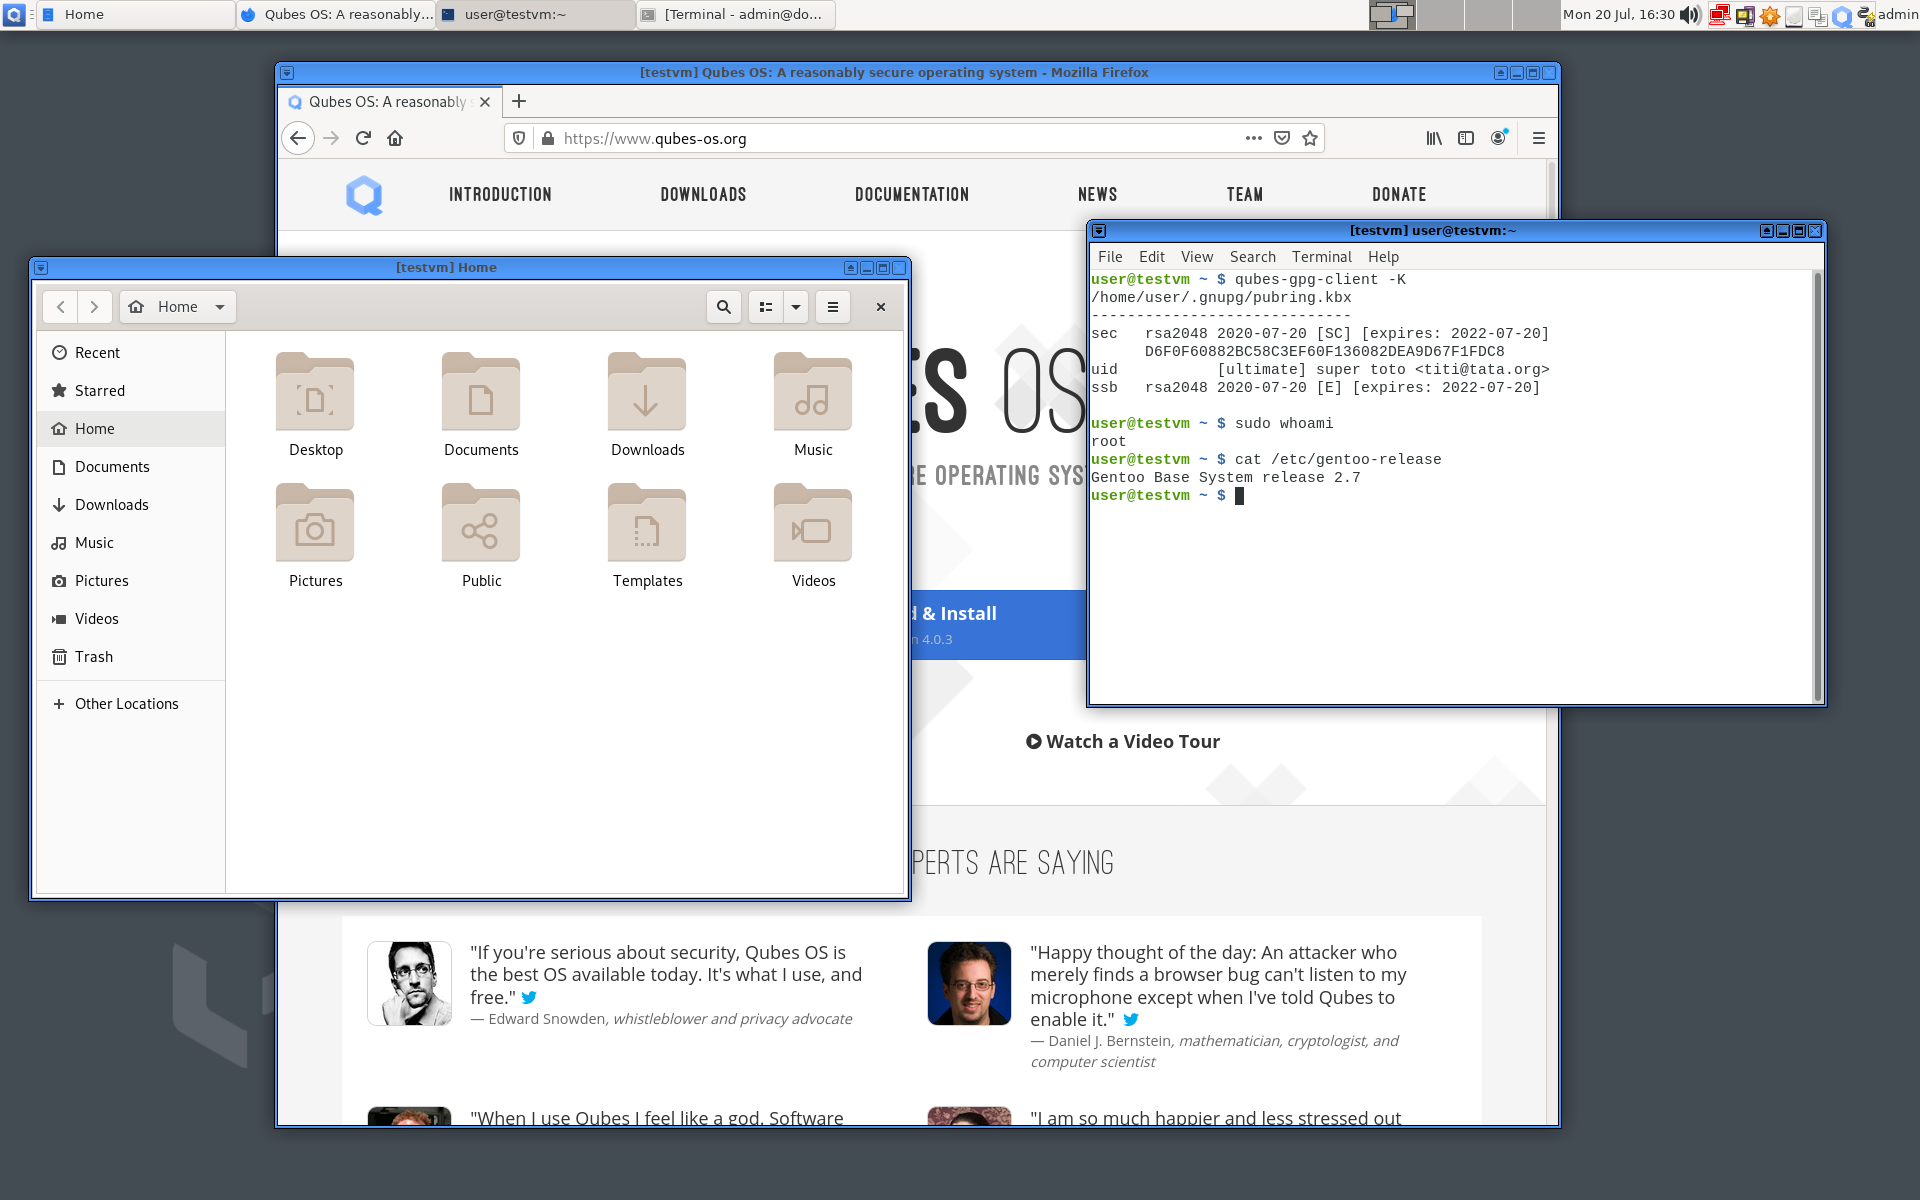This screenshot has width=1920, height=1200.
Task: Open the Terminal menu in the terminal window
Action: pos(1322,257)
